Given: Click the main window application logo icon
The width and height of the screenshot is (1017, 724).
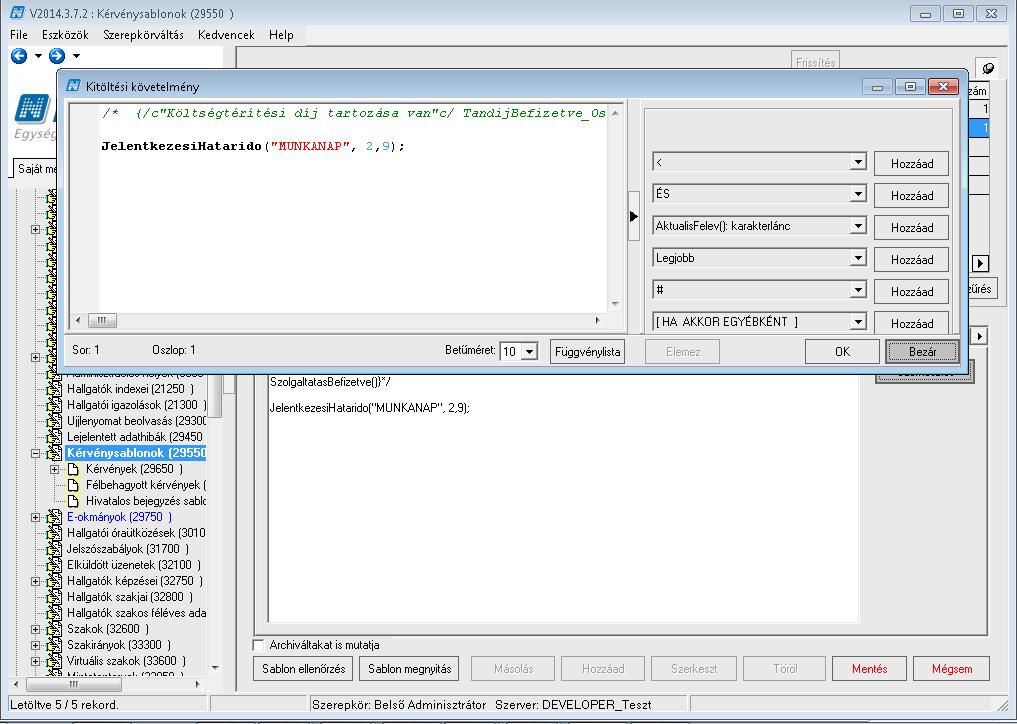Looking at the screenshot, I should pos(17,13).
